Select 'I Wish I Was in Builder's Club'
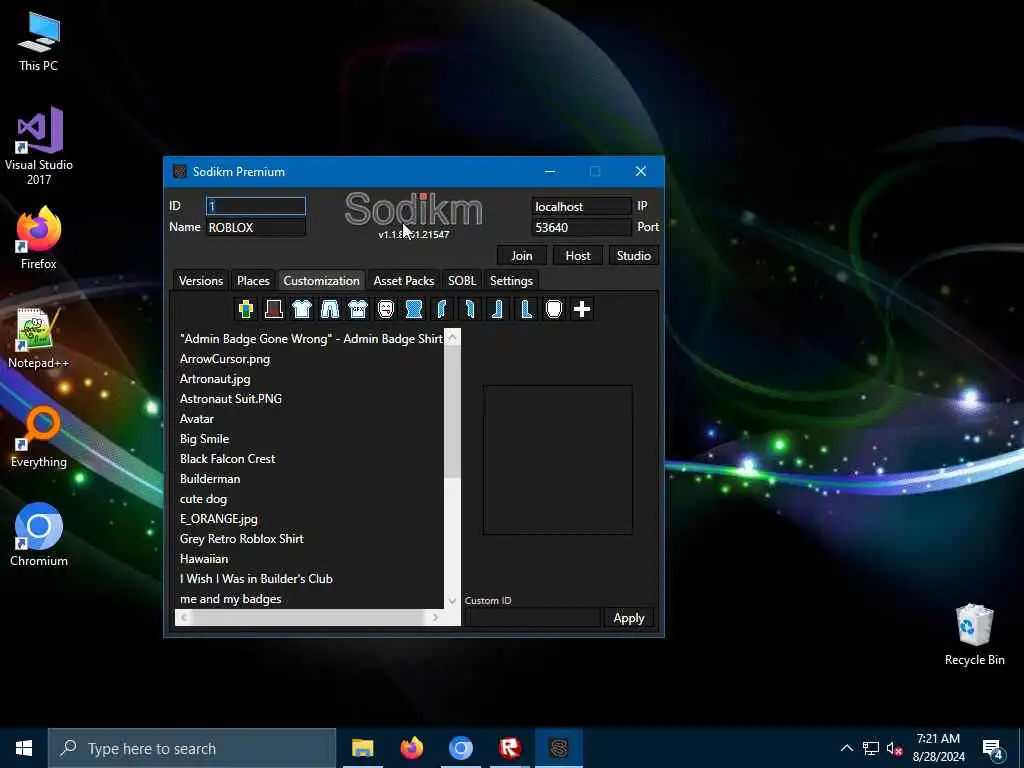This screenshot has height=768, width=1024. tap(310, 579)
